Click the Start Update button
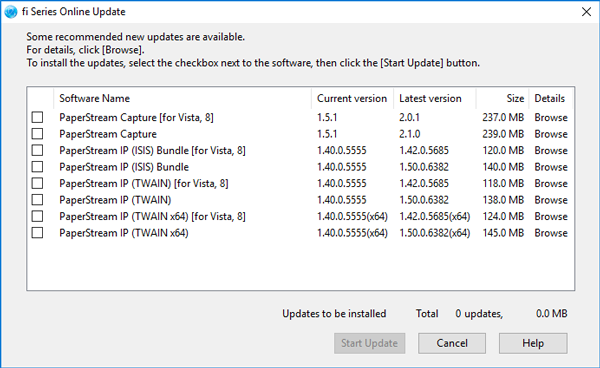Viewport: 600px width, 368px height. (369, 343)
